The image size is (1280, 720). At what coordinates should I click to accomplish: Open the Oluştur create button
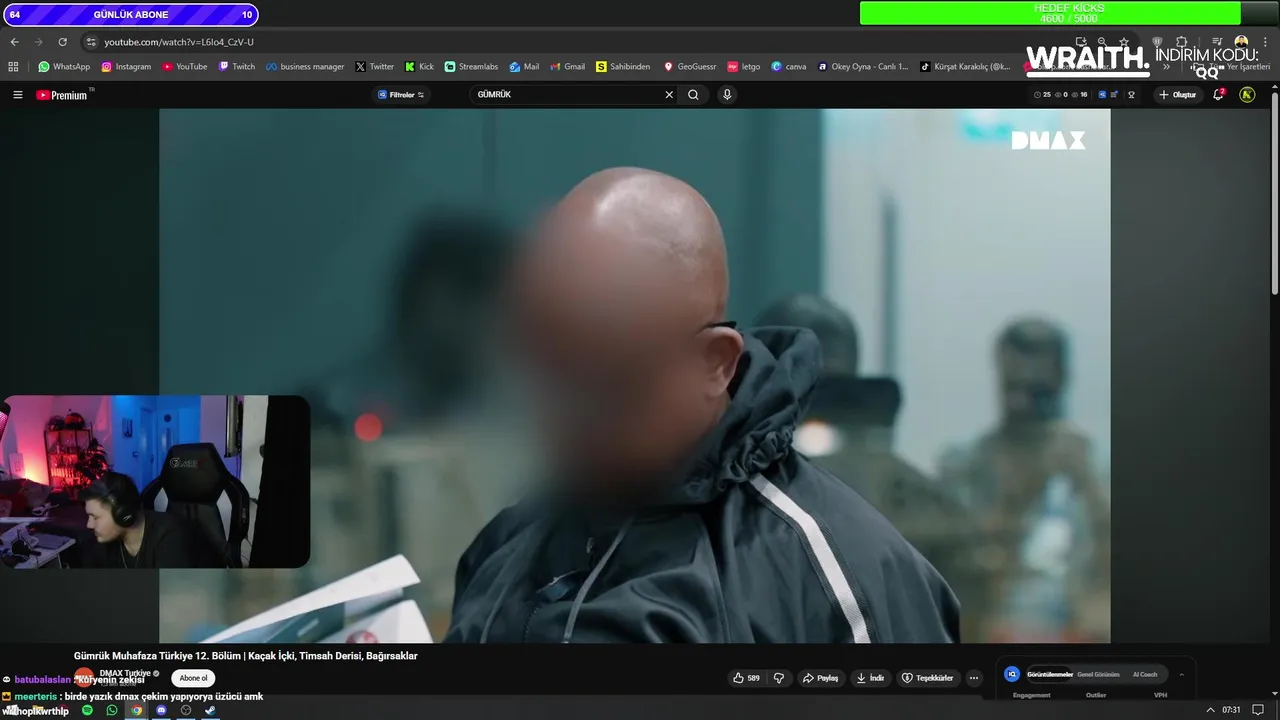point(1178,95)
